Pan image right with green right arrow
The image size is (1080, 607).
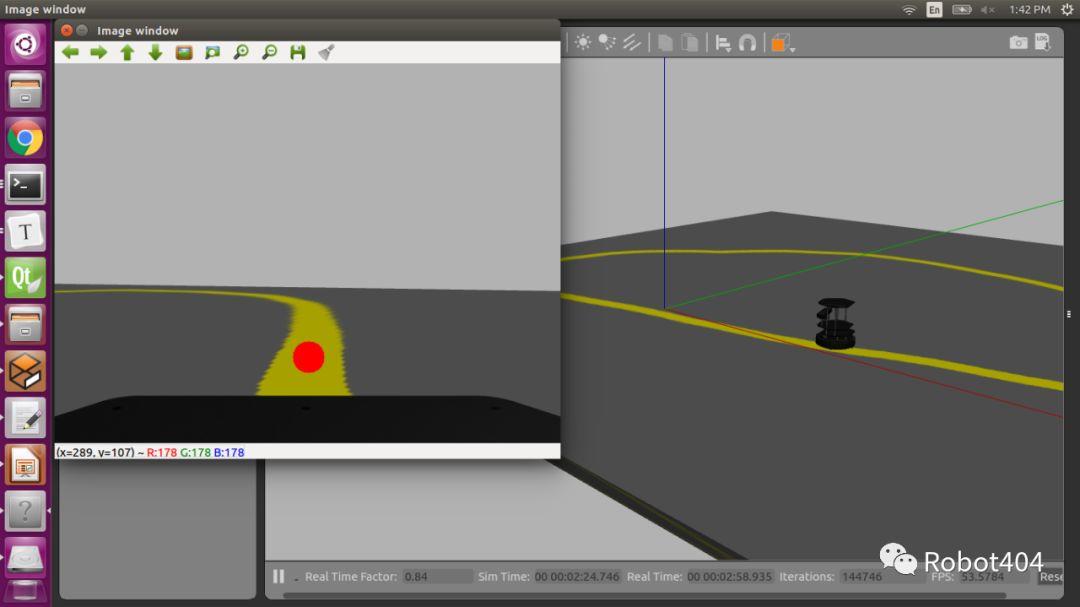(x=98, y=52)
